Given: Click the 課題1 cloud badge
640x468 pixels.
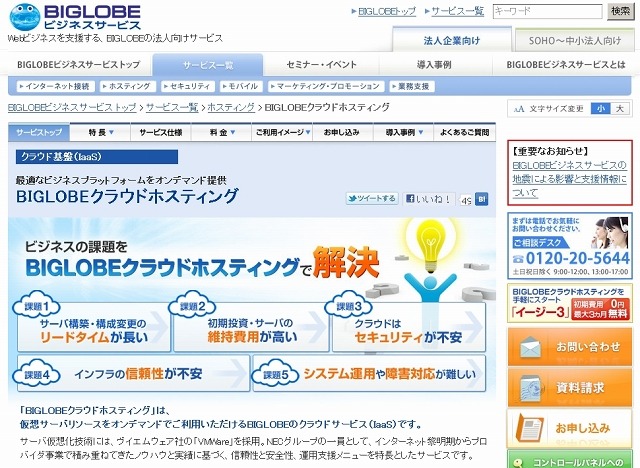Looking at the screenshot, I should (x=37, y=305).
